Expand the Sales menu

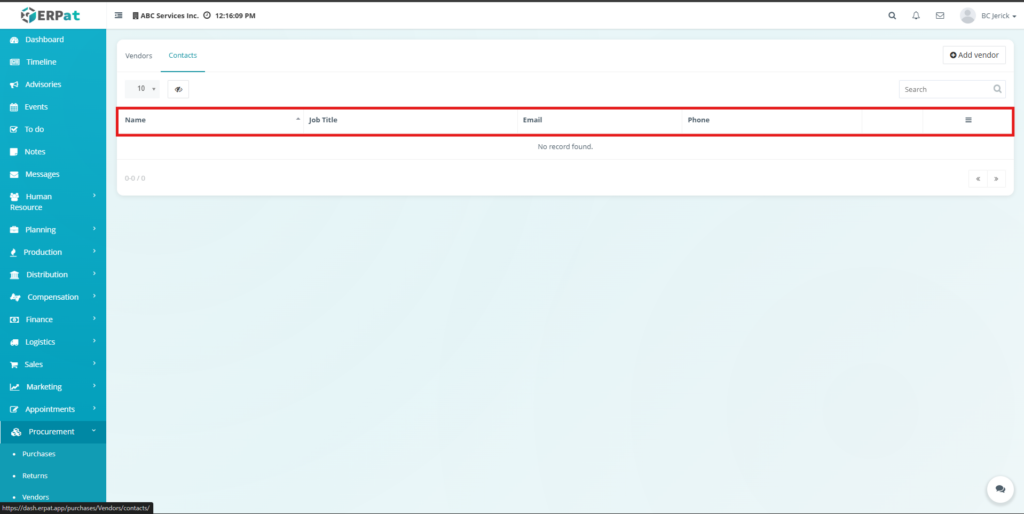pos(53,364)
